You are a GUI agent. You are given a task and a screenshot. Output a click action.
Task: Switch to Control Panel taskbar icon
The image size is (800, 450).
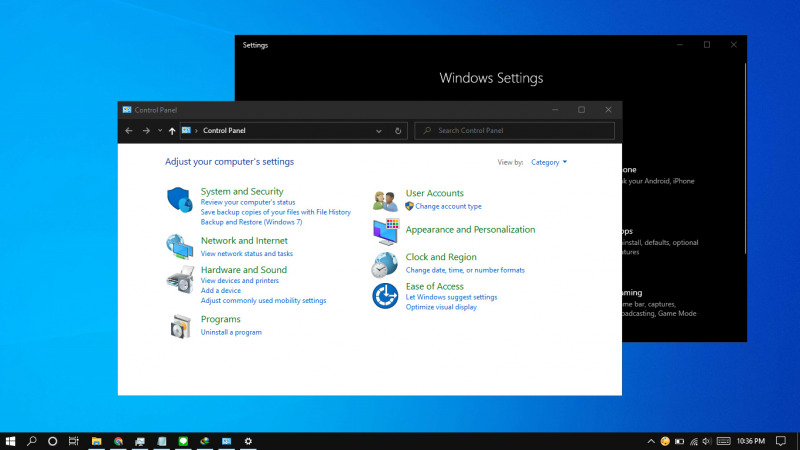227,441
